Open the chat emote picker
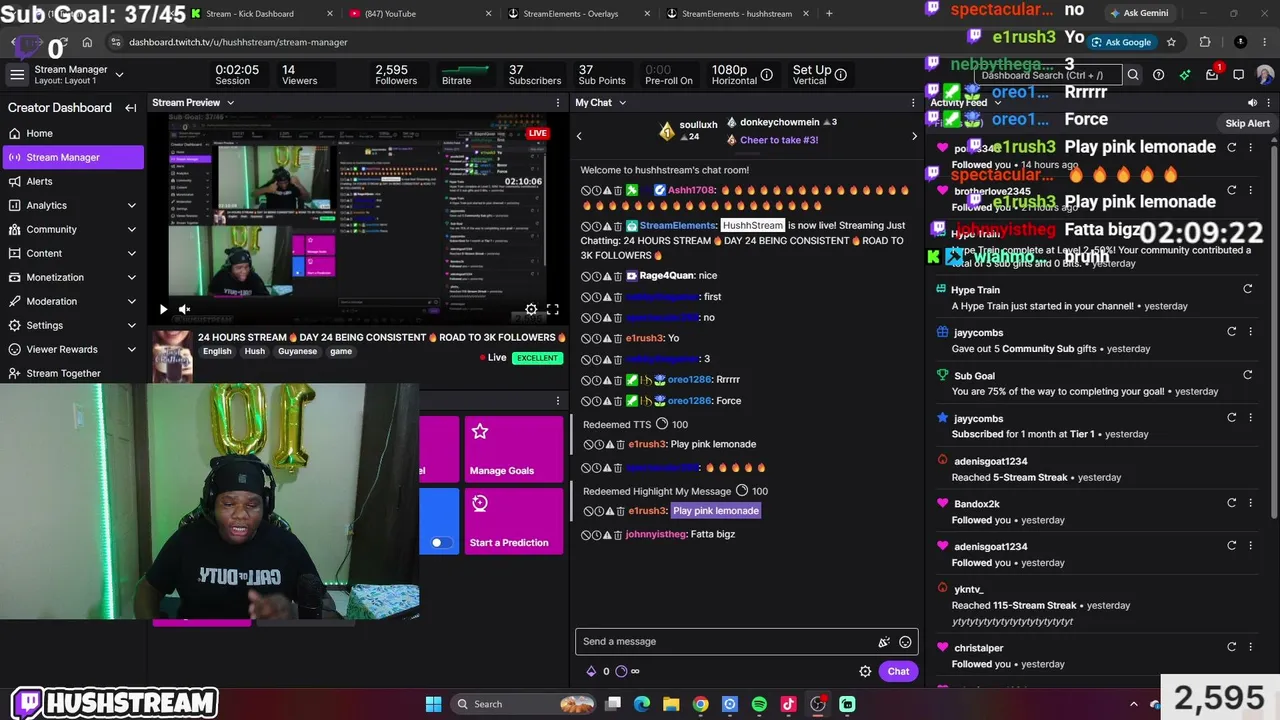The width and height of the screenshot is (1280, 720). (x=905, y=642)
